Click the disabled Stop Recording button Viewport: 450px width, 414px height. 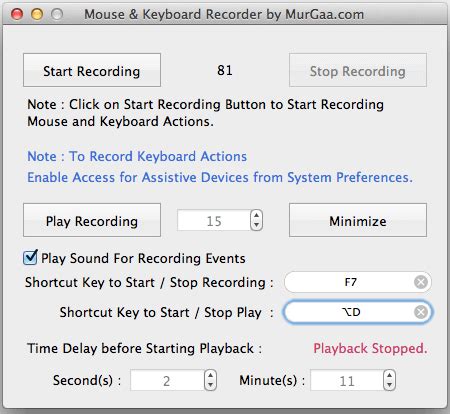click(358, 70)
